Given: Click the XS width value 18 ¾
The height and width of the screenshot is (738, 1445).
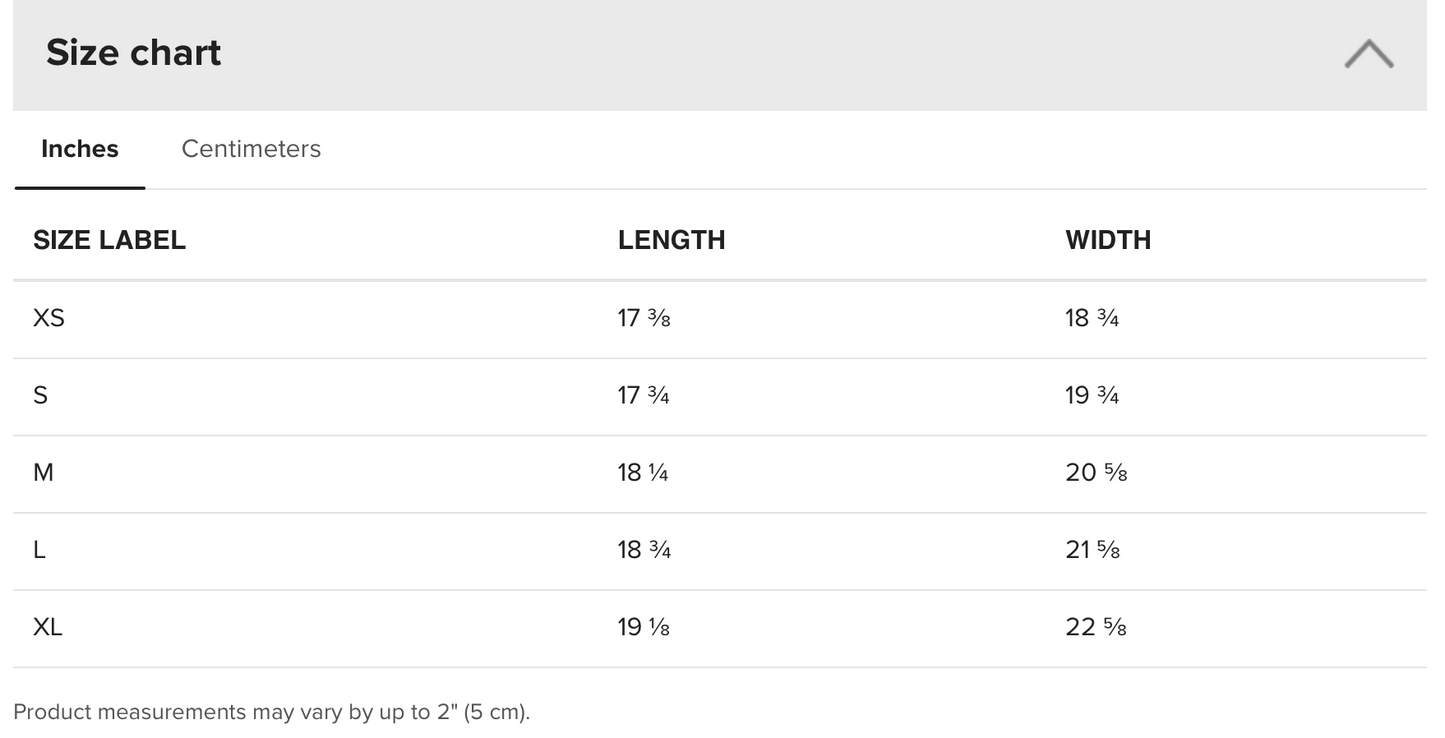Looking at the screenshot, I should pyautogui.click(x=1092, y=318).
